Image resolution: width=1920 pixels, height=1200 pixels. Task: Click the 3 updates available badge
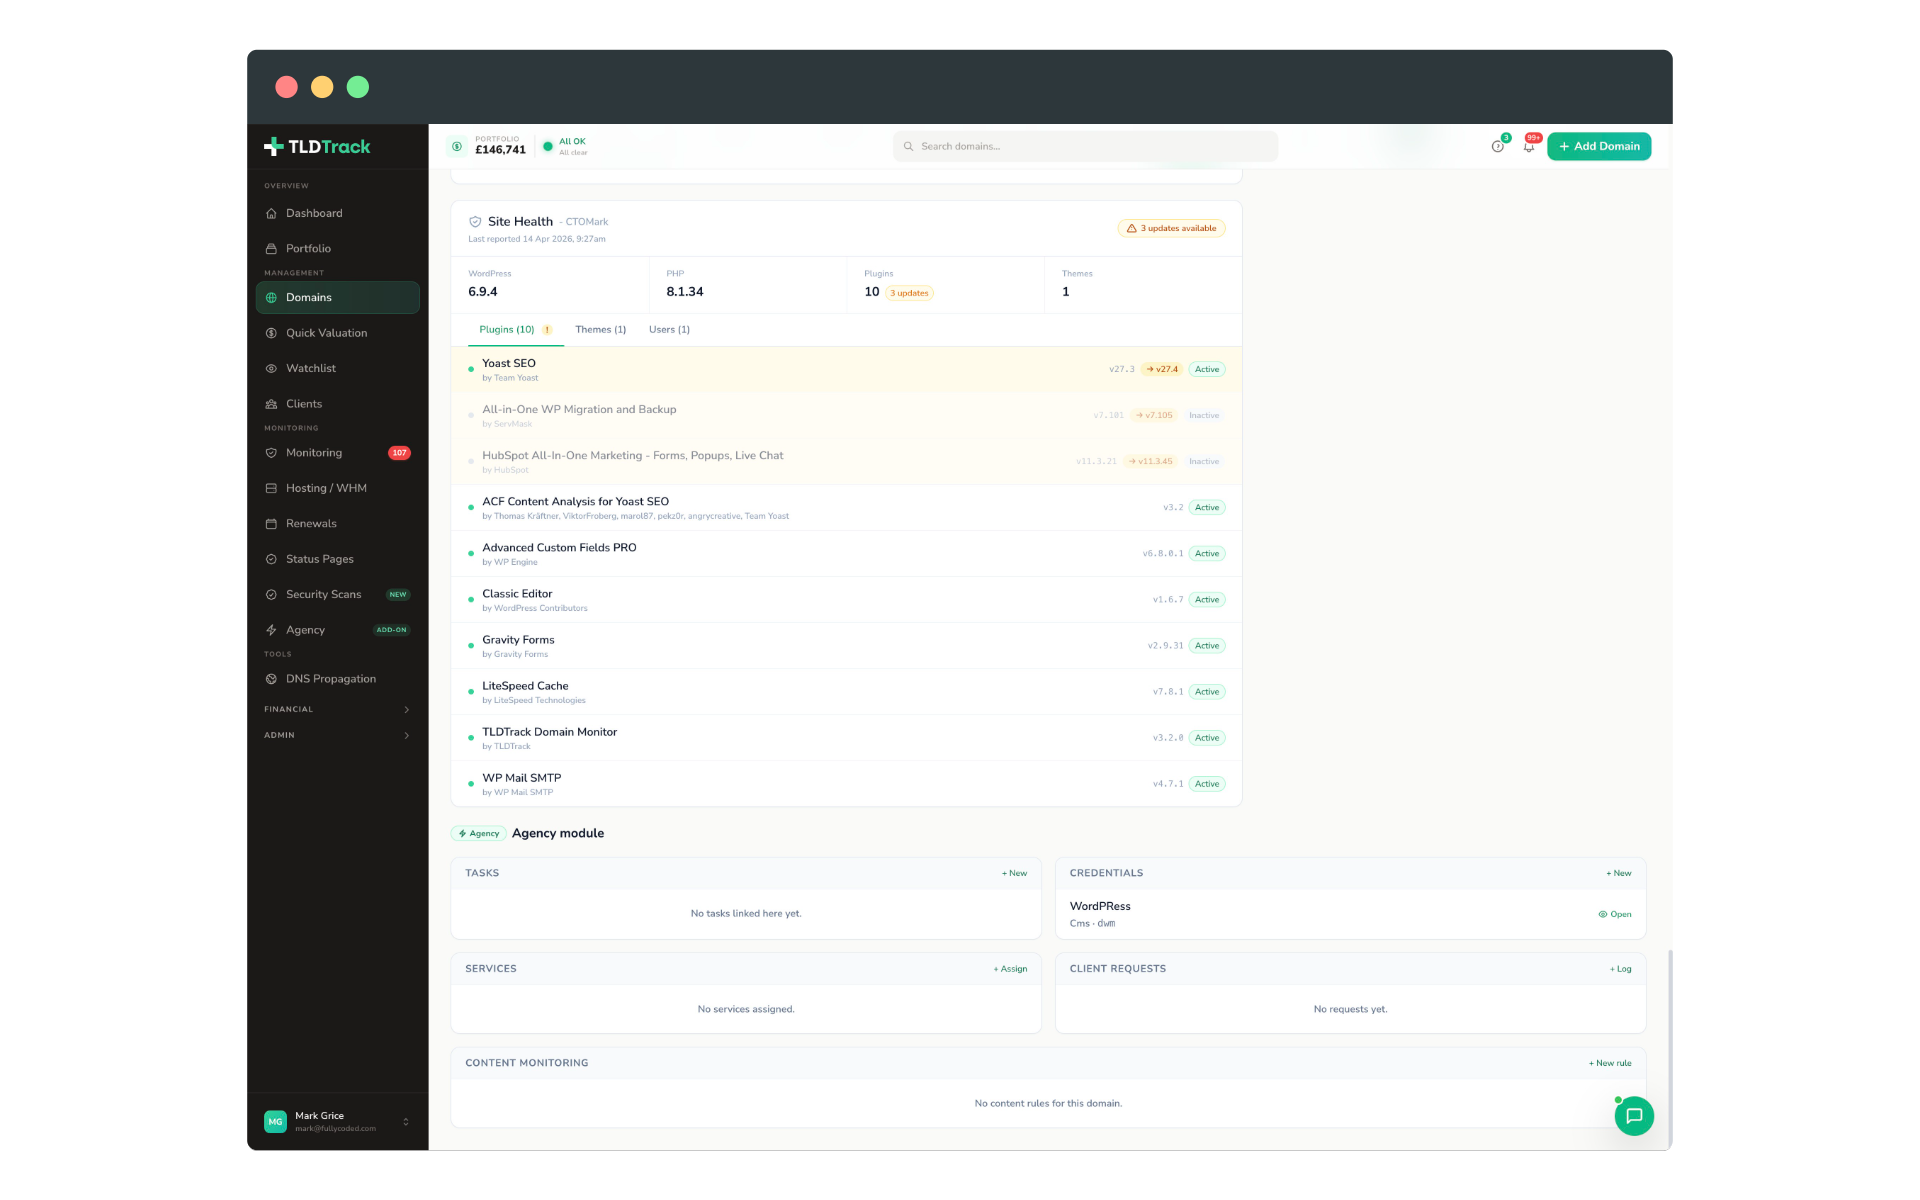[x=1171, y=229]
